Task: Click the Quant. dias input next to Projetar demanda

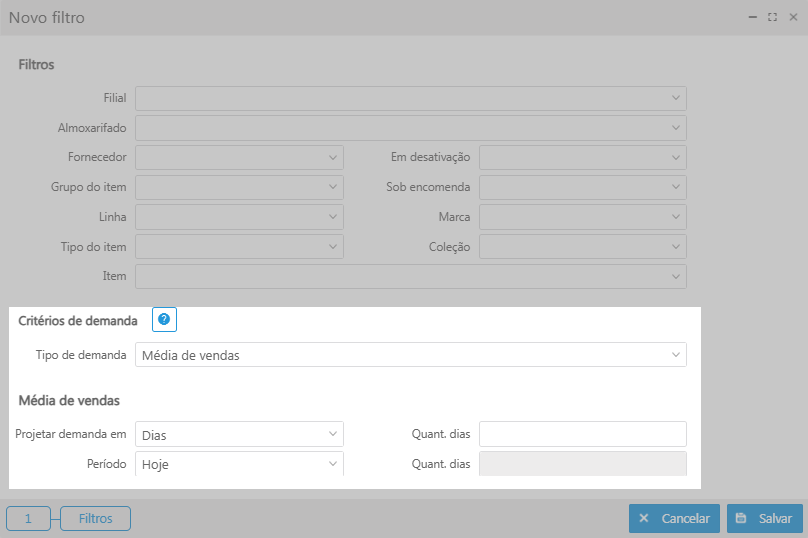Action: (x=582, y=434)
